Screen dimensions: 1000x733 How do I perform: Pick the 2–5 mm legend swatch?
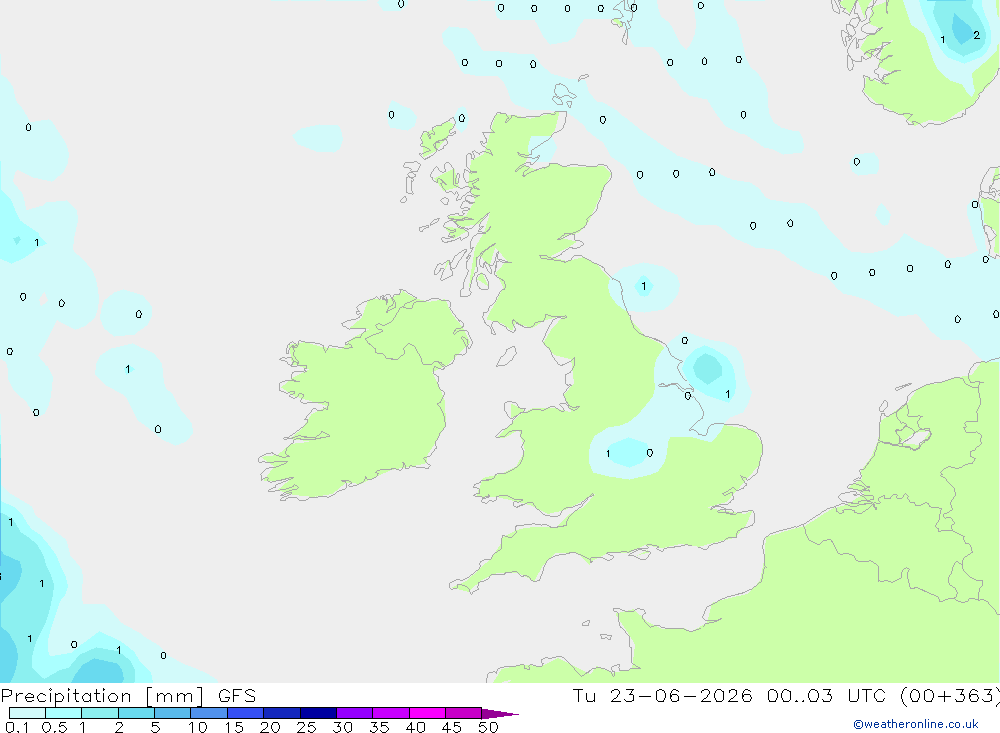click(136, 713)
